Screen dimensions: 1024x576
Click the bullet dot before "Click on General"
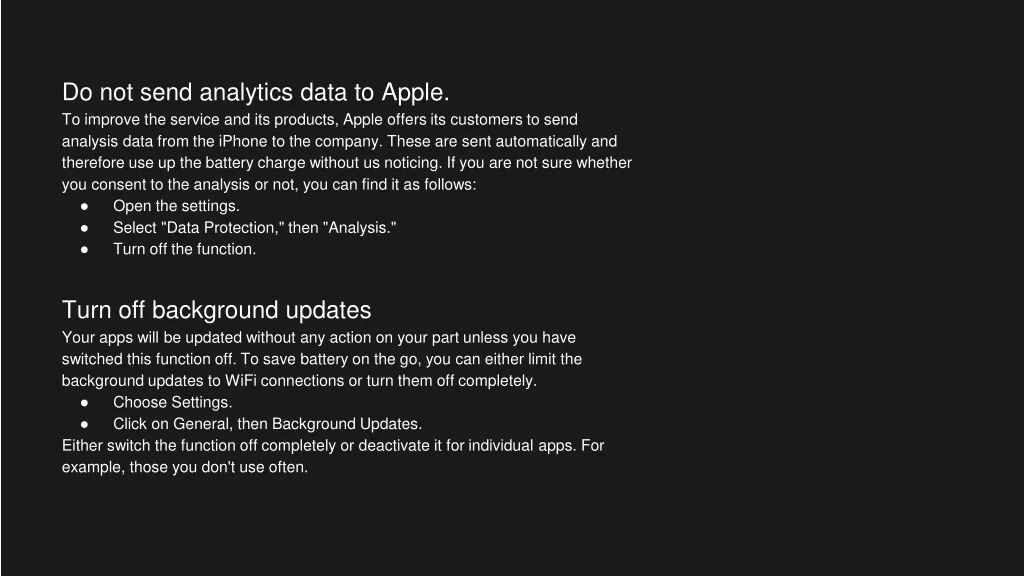tap(86, 424)
